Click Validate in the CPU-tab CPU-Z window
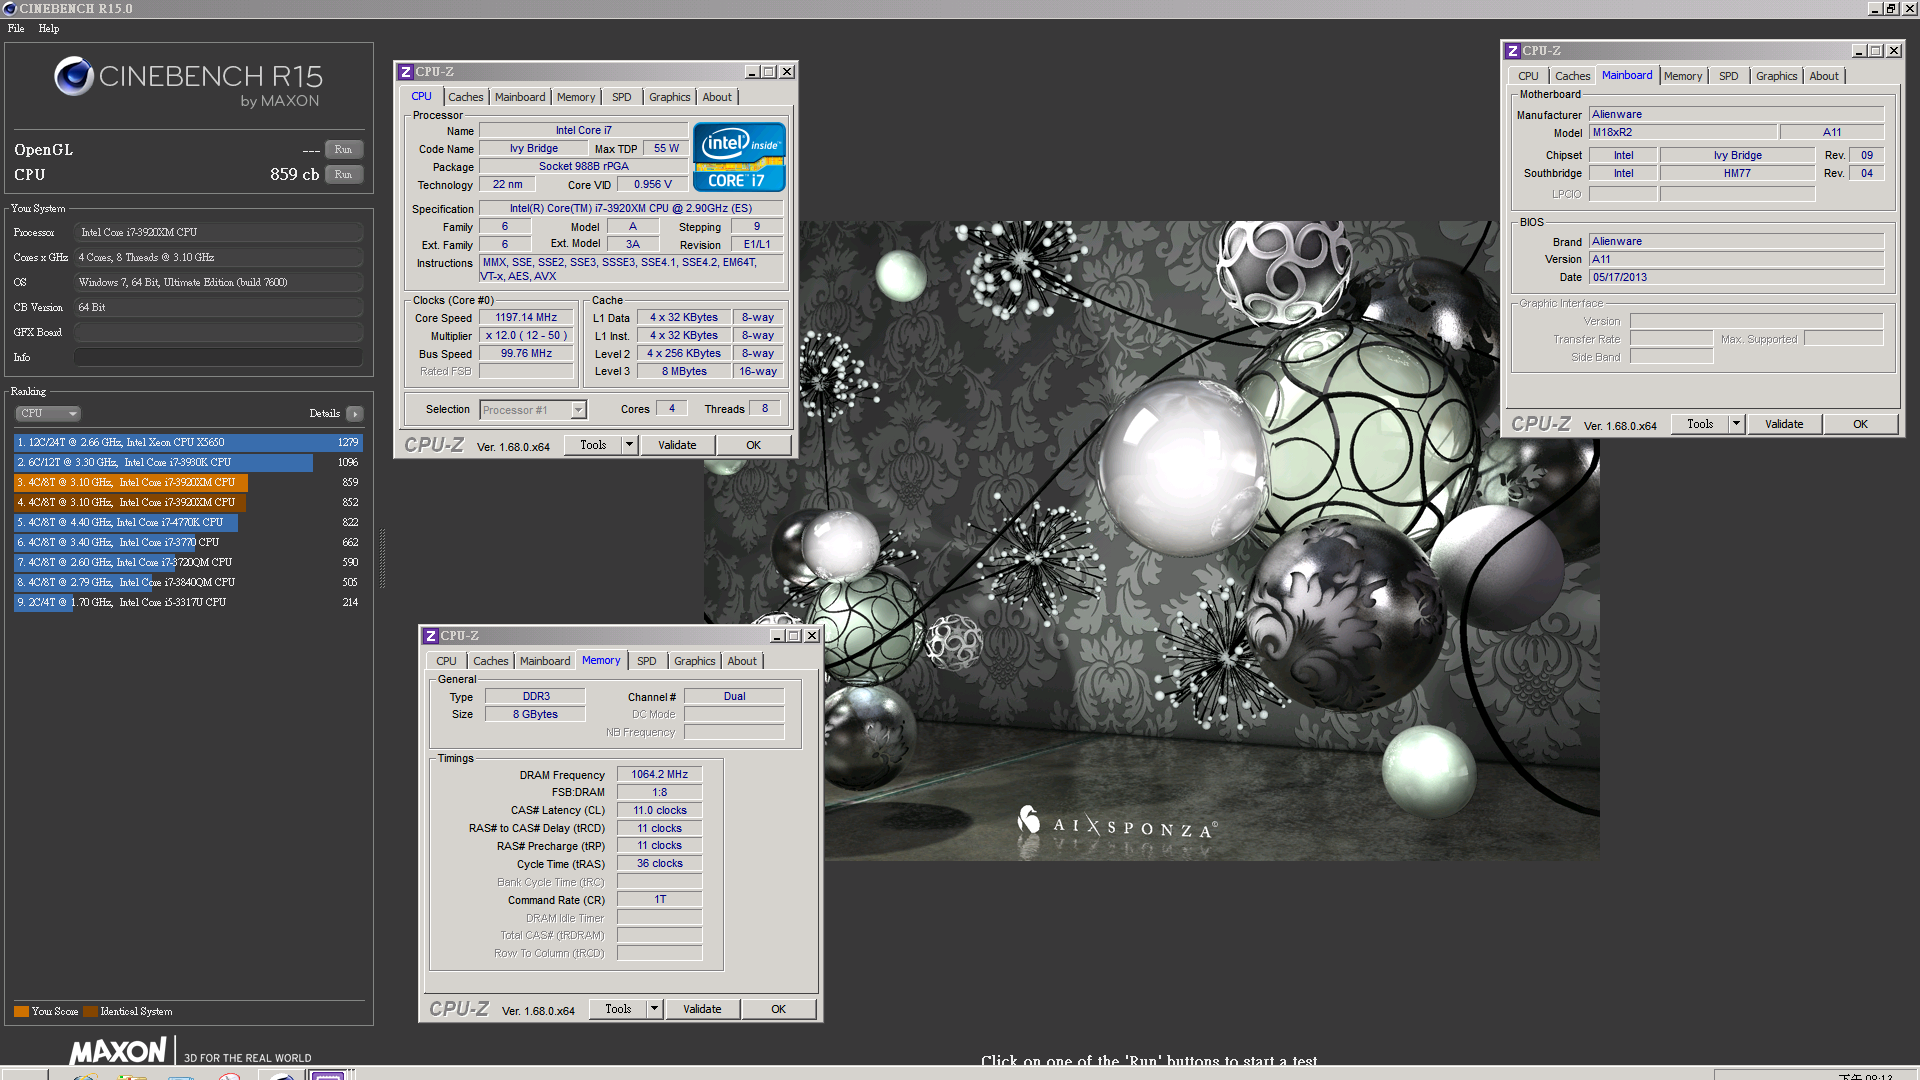This screenshot has width=1920, height=1080. tap(677, 445)
